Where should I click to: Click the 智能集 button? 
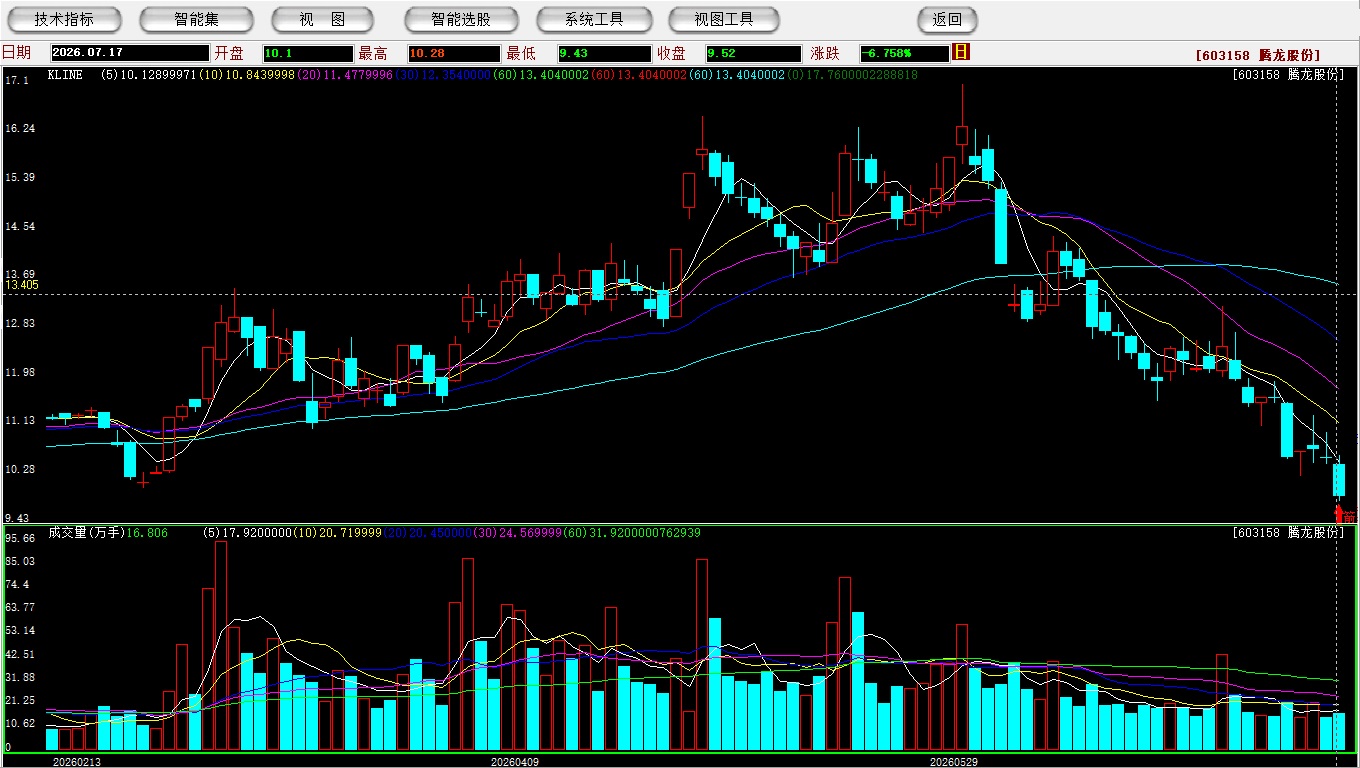[x=196, y=20]
